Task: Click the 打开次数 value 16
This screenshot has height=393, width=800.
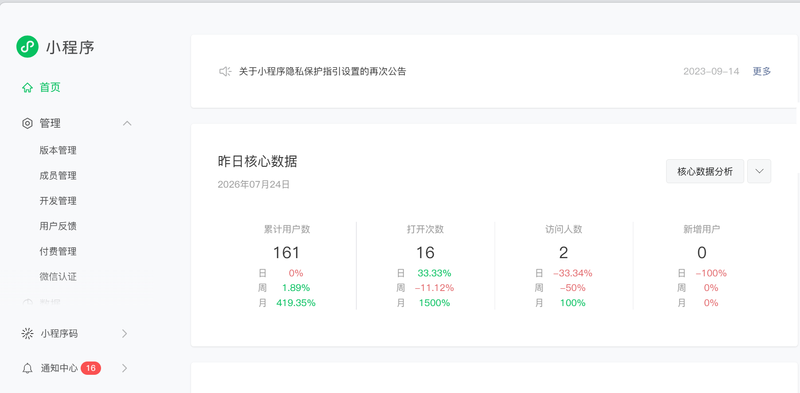Action: point(425,253)
